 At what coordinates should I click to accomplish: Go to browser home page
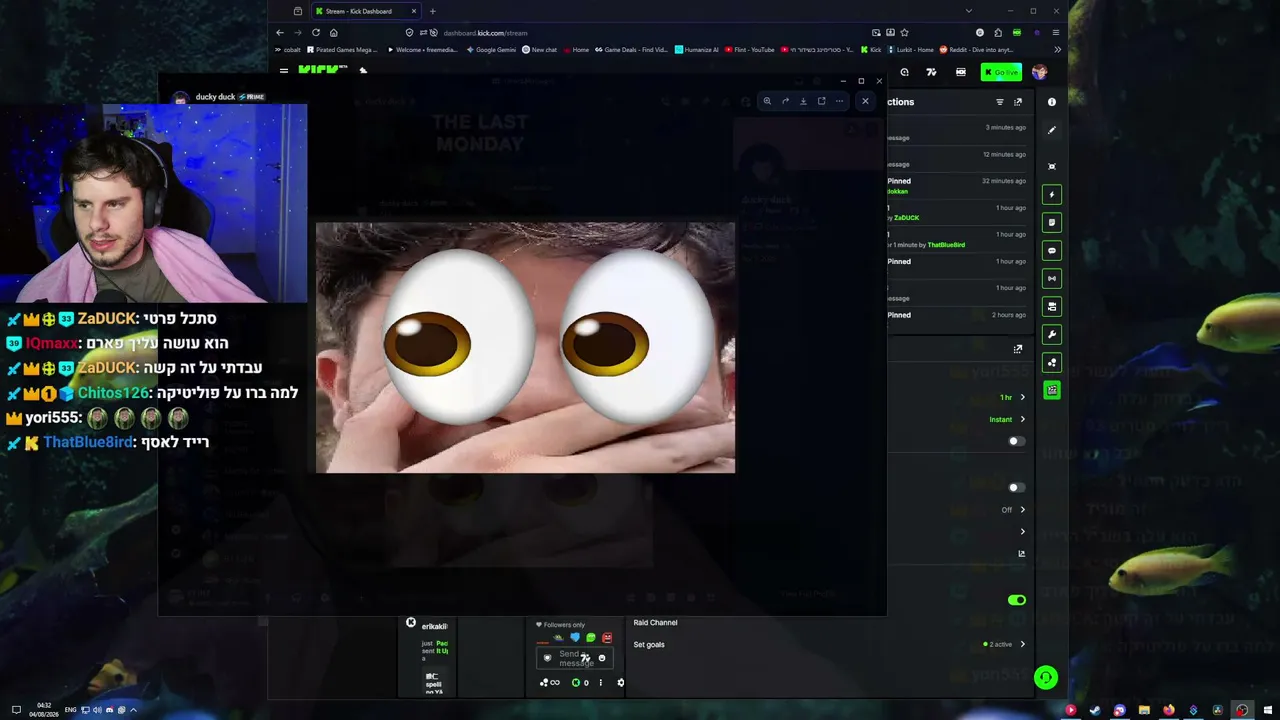(333, 32)
